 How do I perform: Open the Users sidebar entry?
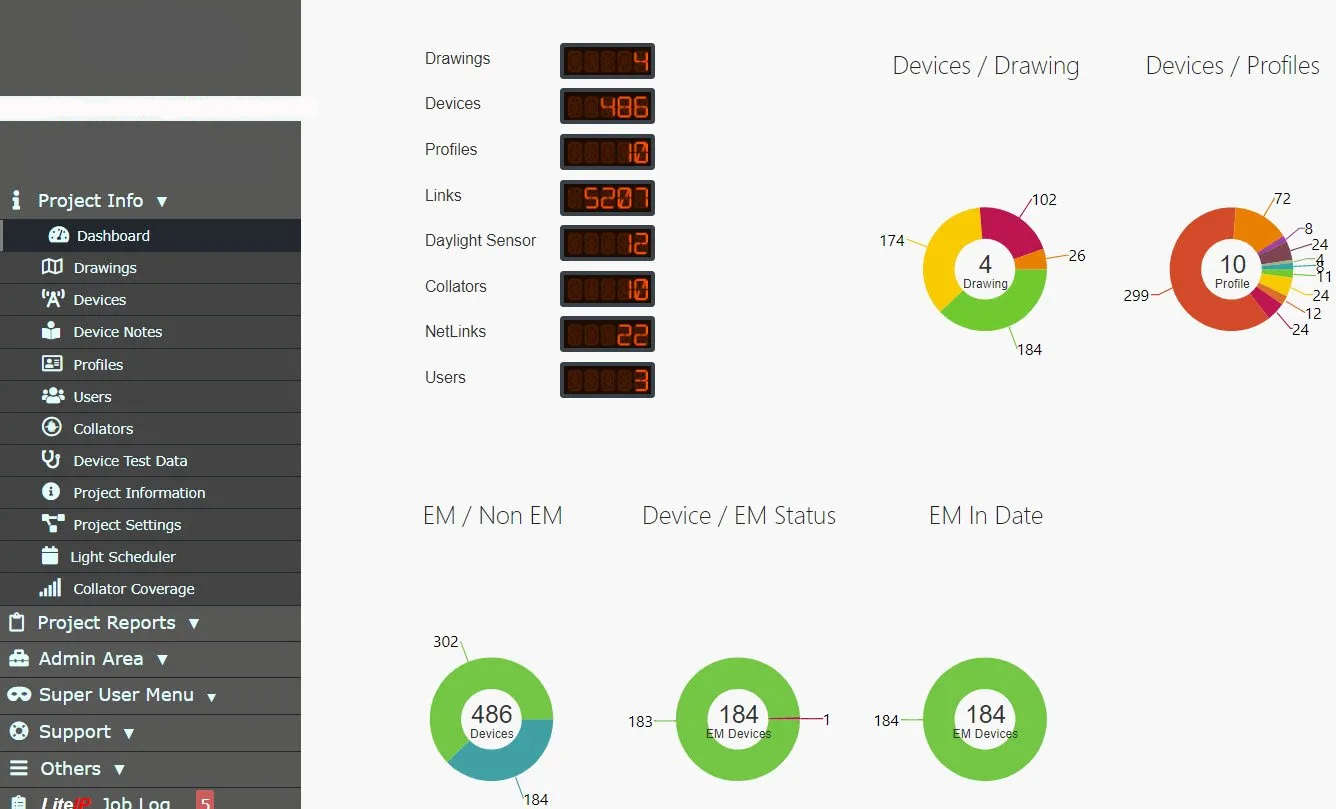pyautogui.click(x=150, y=396)
